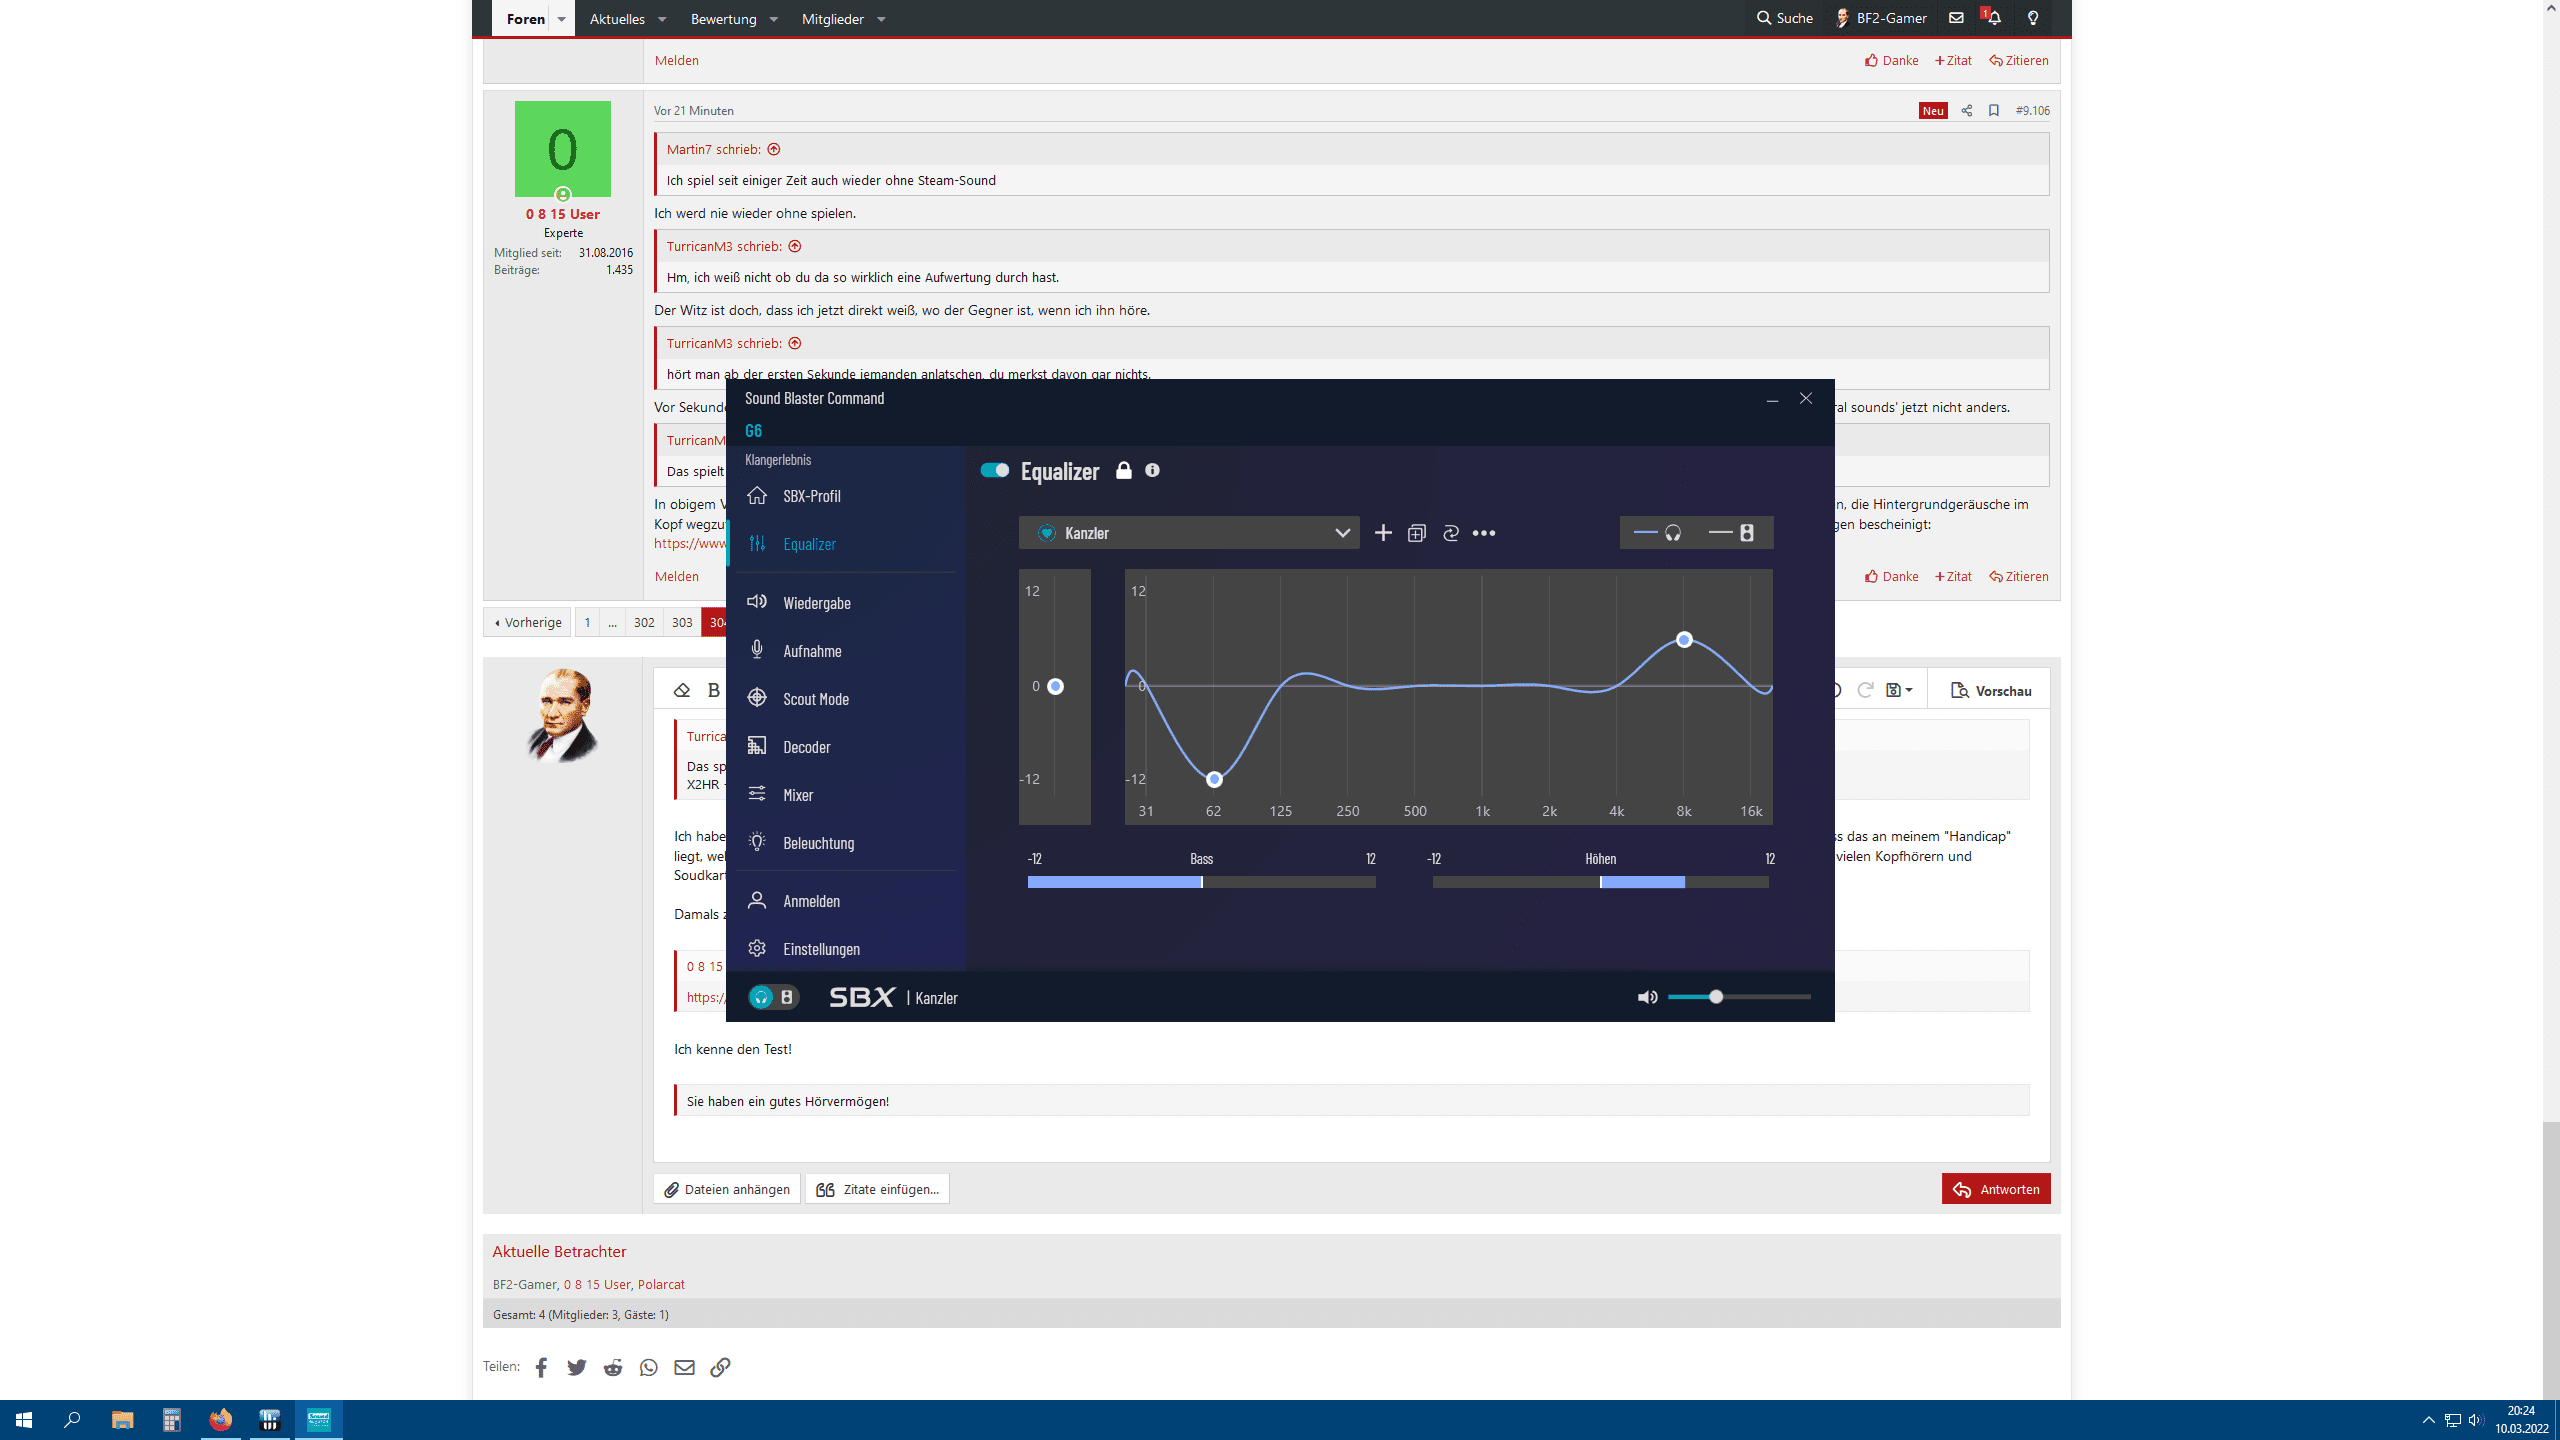Screen dimensions: 2560x1440
Task: Open the Equalizer info icon
Action: pyautogui.click(x=1152, y=470)
